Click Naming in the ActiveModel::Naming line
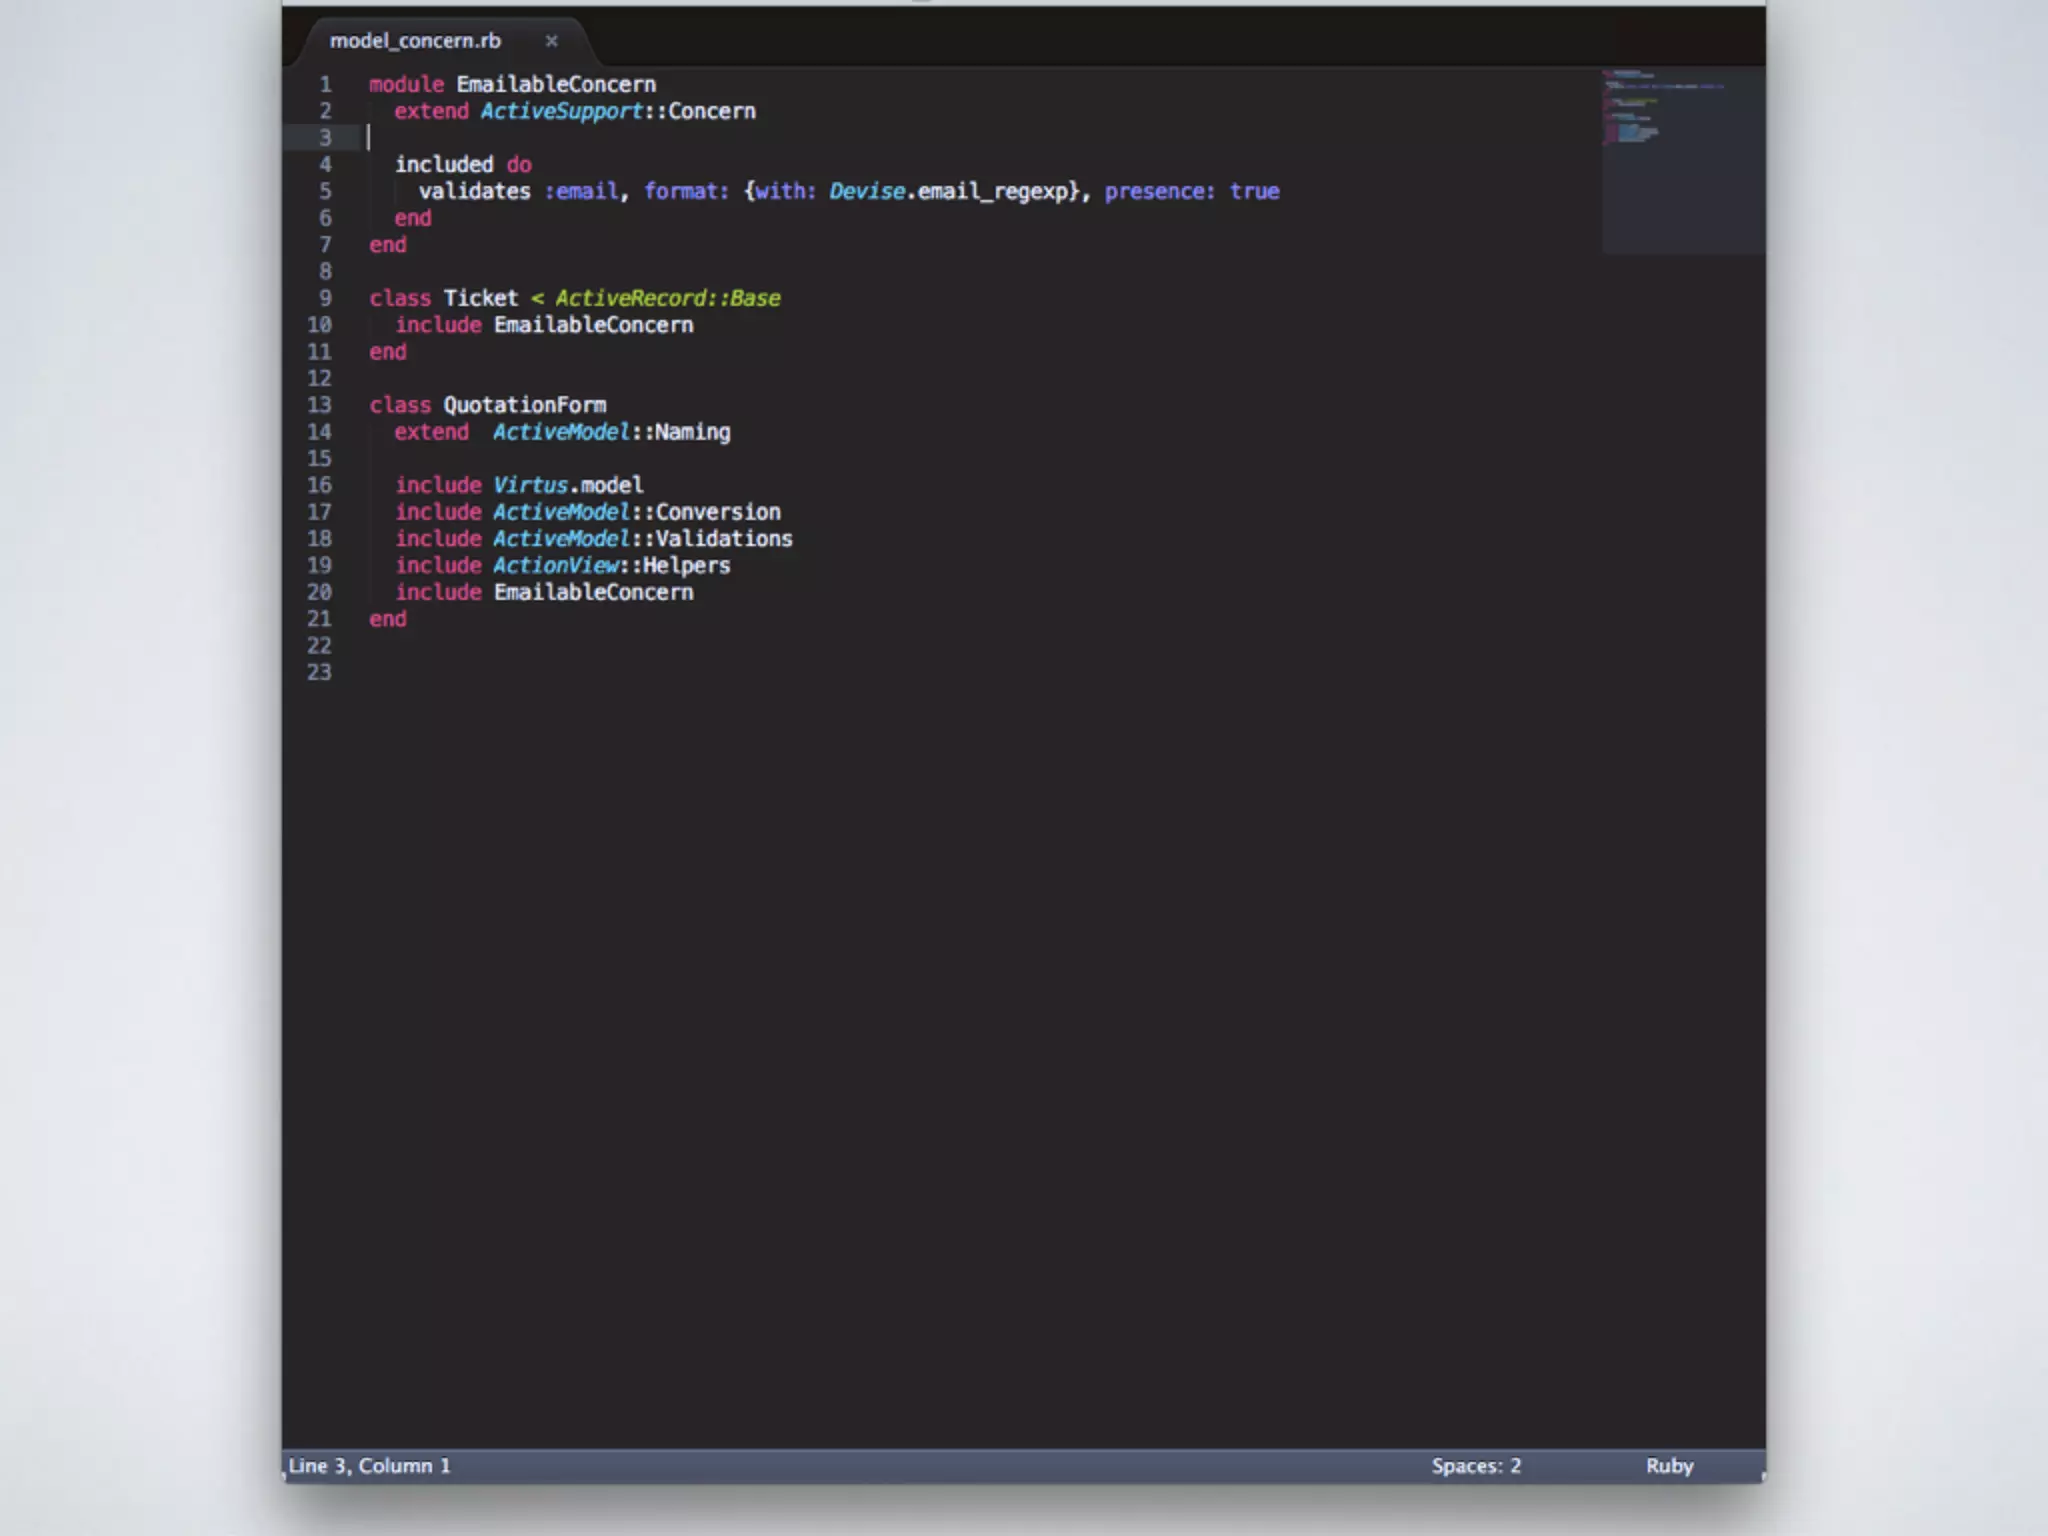 tap(692, 432)
